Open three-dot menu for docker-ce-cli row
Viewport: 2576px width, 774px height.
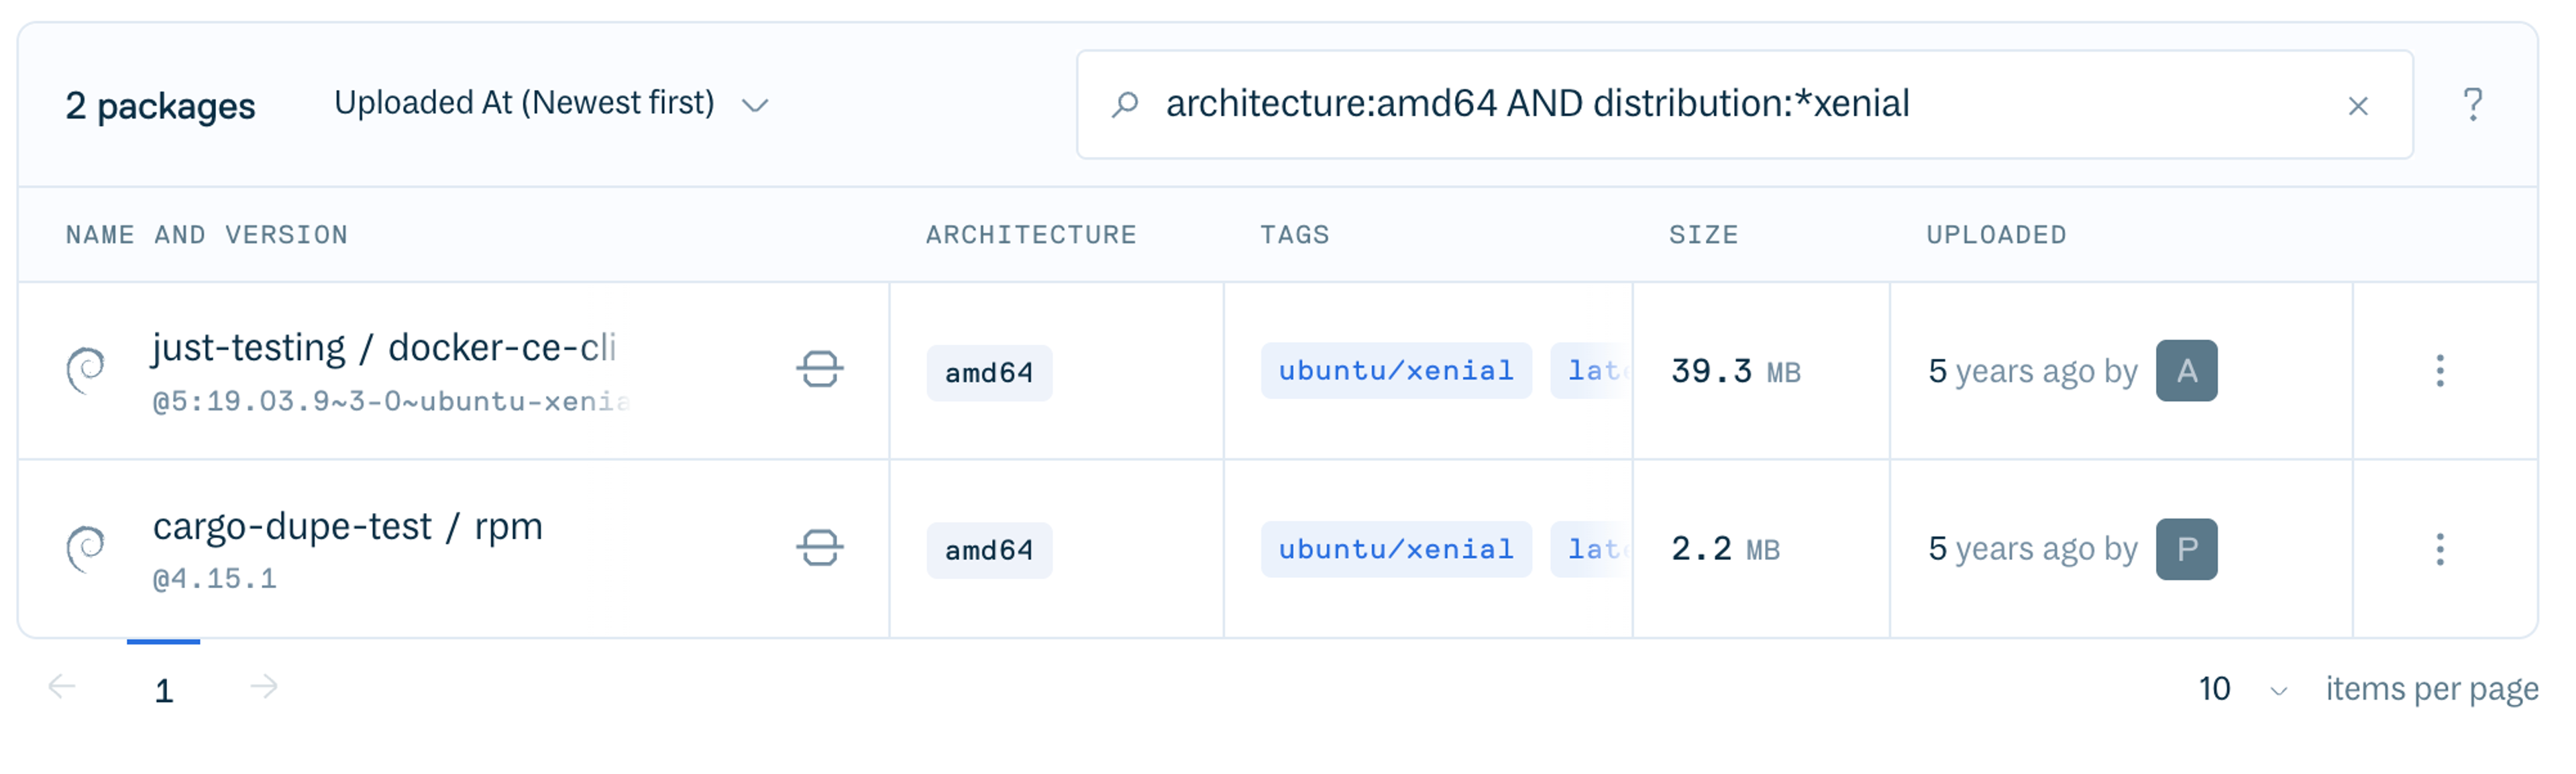point(2439,371)
